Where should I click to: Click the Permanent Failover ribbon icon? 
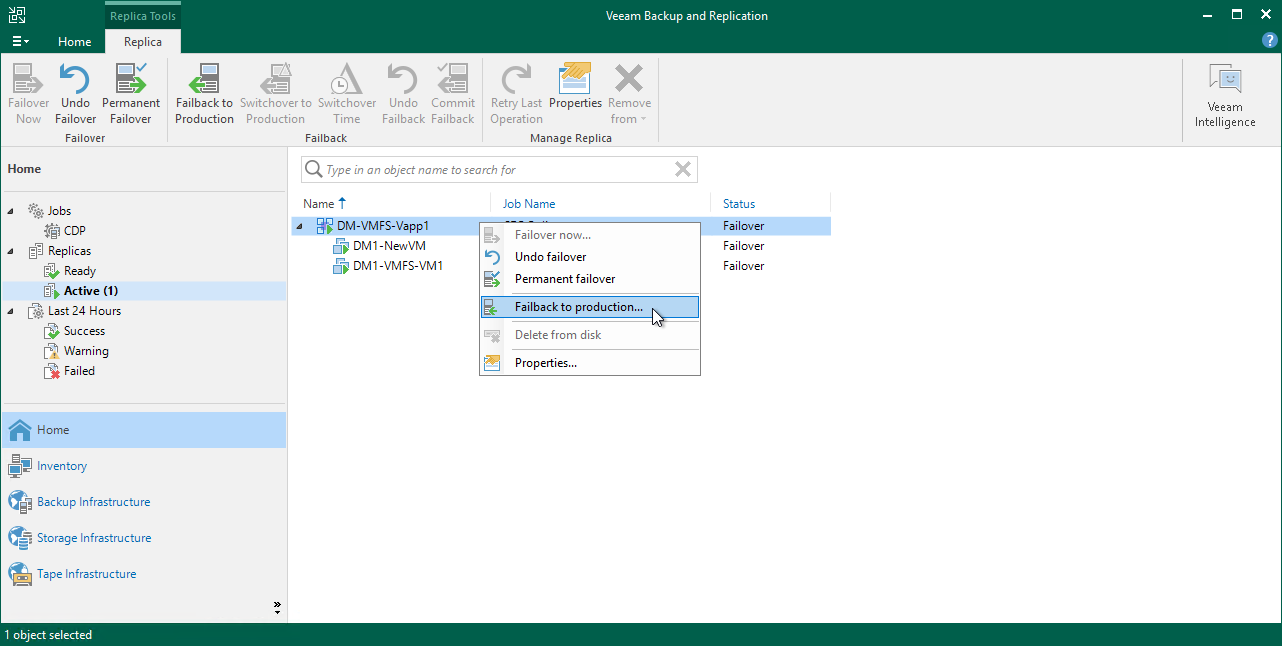tap(131, 94)
